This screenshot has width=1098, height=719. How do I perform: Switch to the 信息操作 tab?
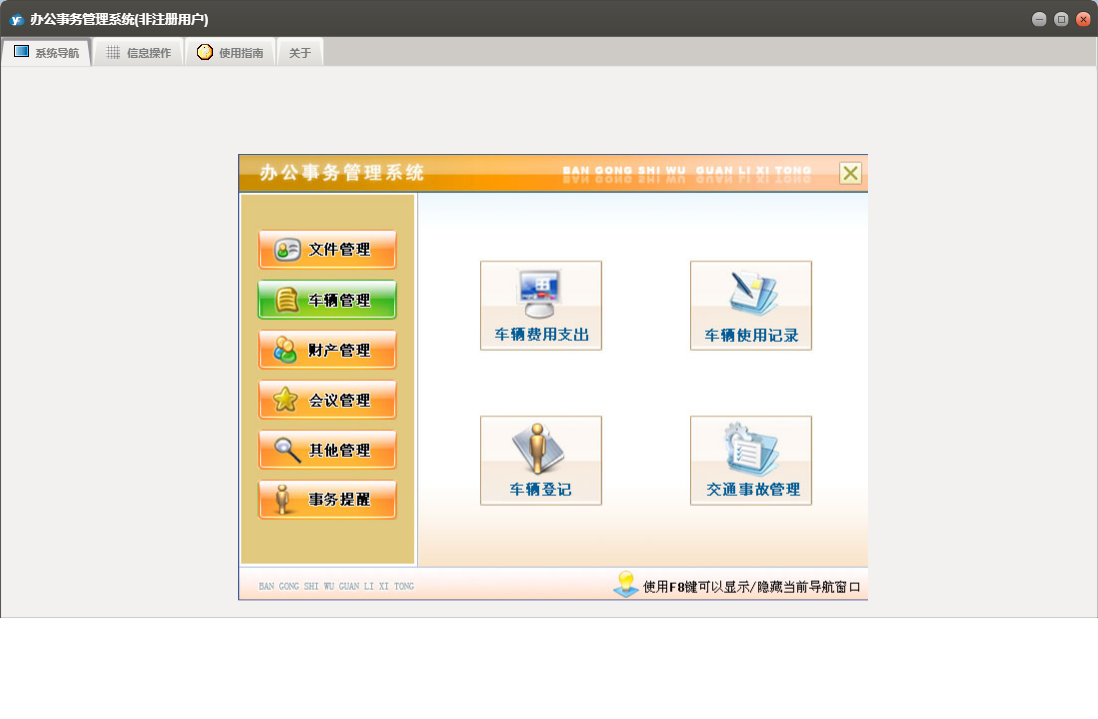(x=138, y=53)
